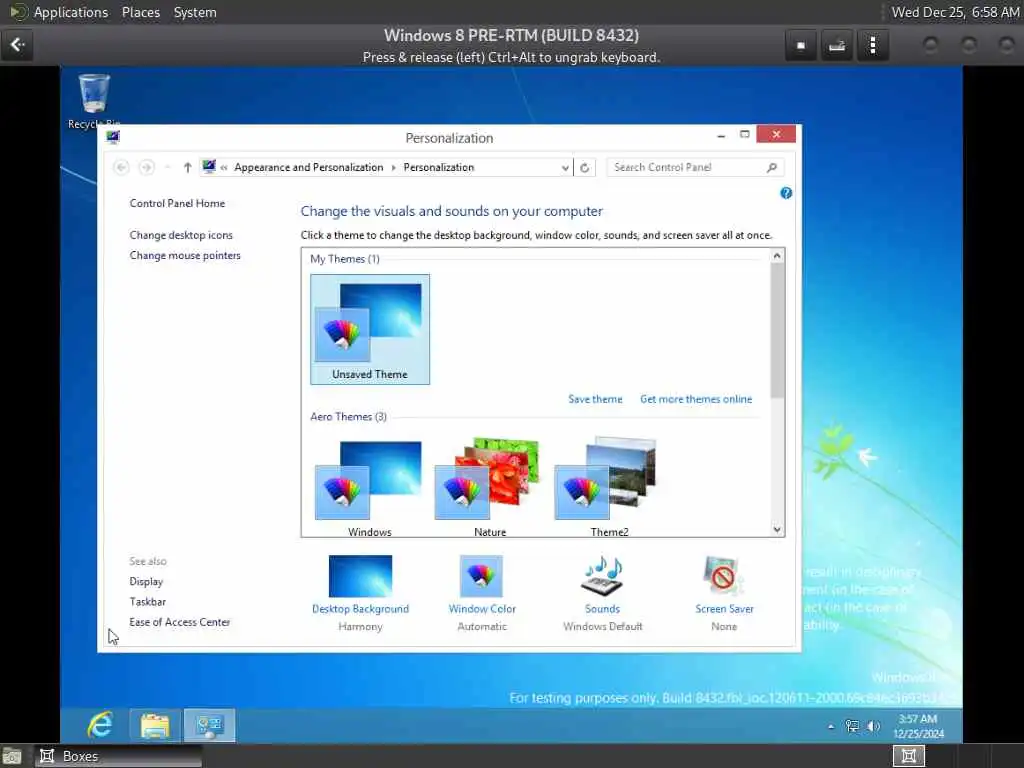Screen dimensions: 1024x768
Task: Click the Screen Saver text link
Action: pyautogui.click(x=724, y=609)
